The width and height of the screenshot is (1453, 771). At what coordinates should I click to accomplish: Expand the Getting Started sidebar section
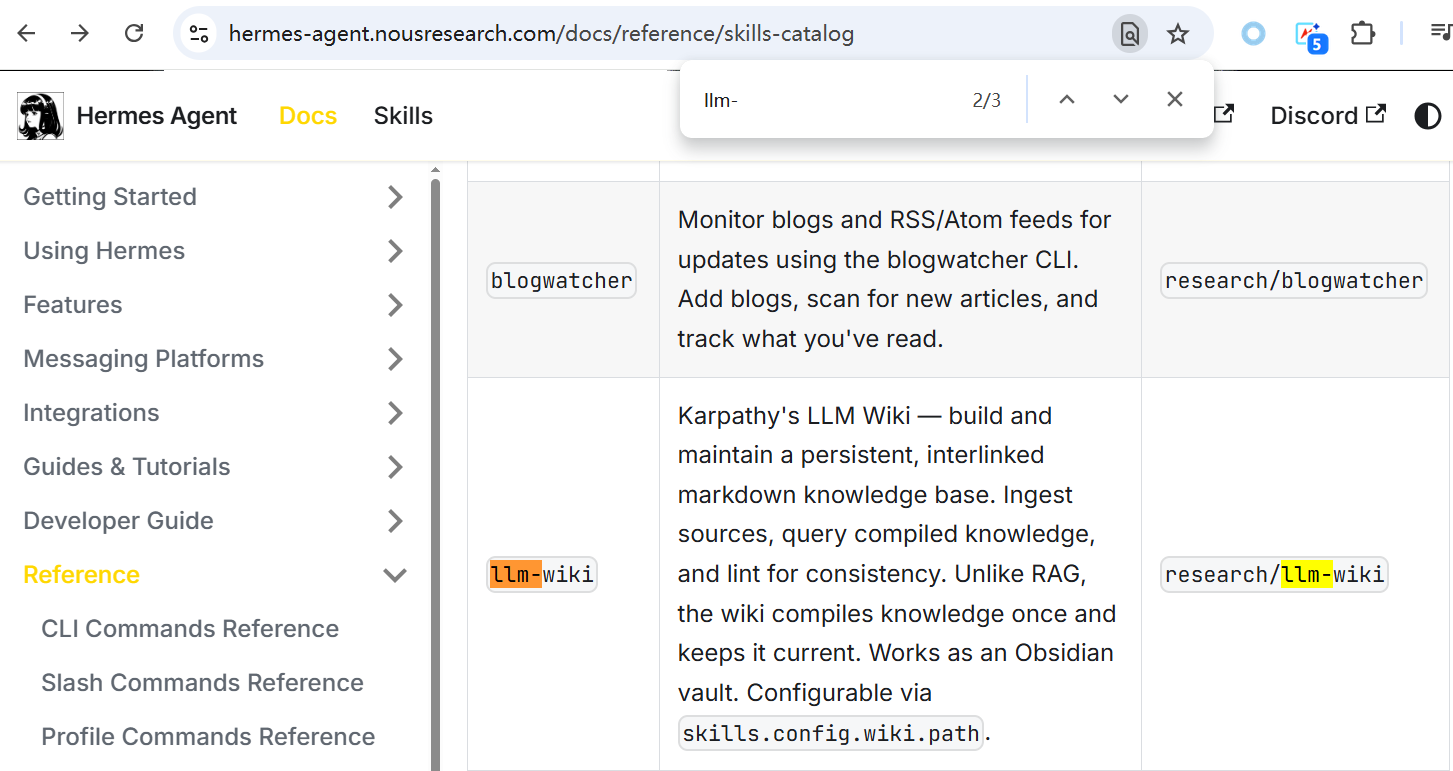[x=395, y=197]
